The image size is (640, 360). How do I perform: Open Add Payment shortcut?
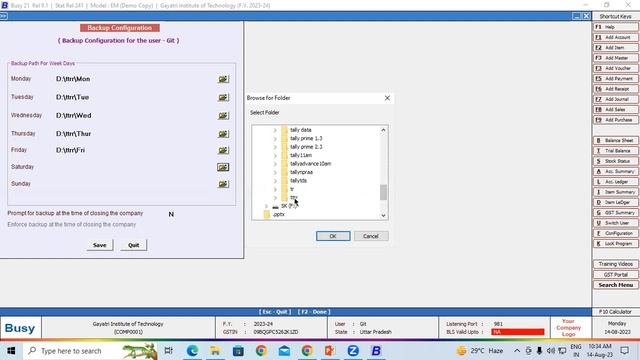pyautogui.click(x=616, y=78)
